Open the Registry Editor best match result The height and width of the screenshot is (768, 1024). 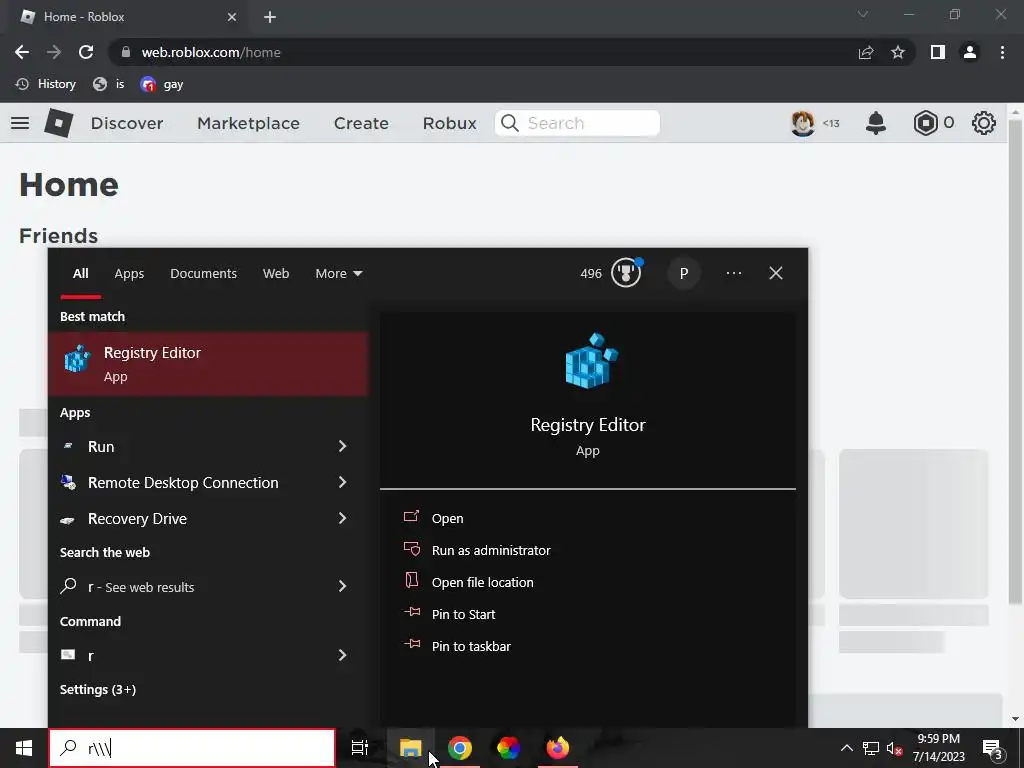point(208,363)
